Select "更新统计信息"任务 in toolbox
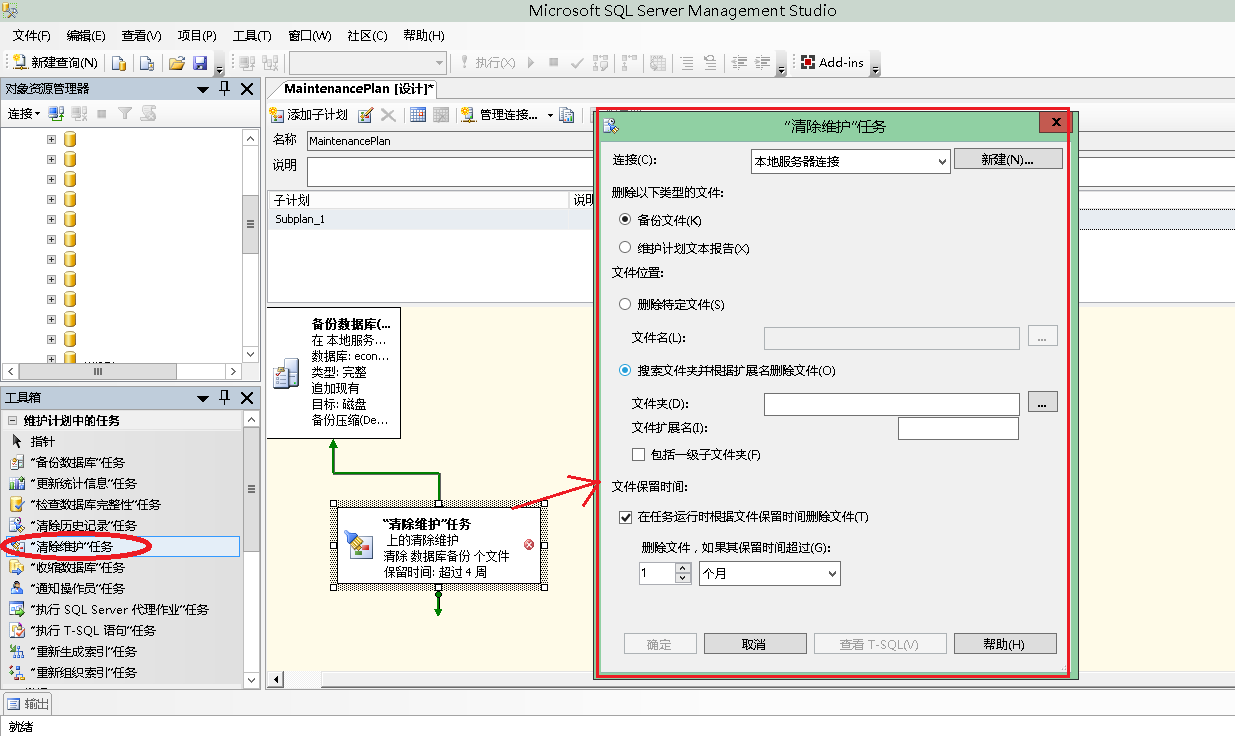 tap(84, 483)
